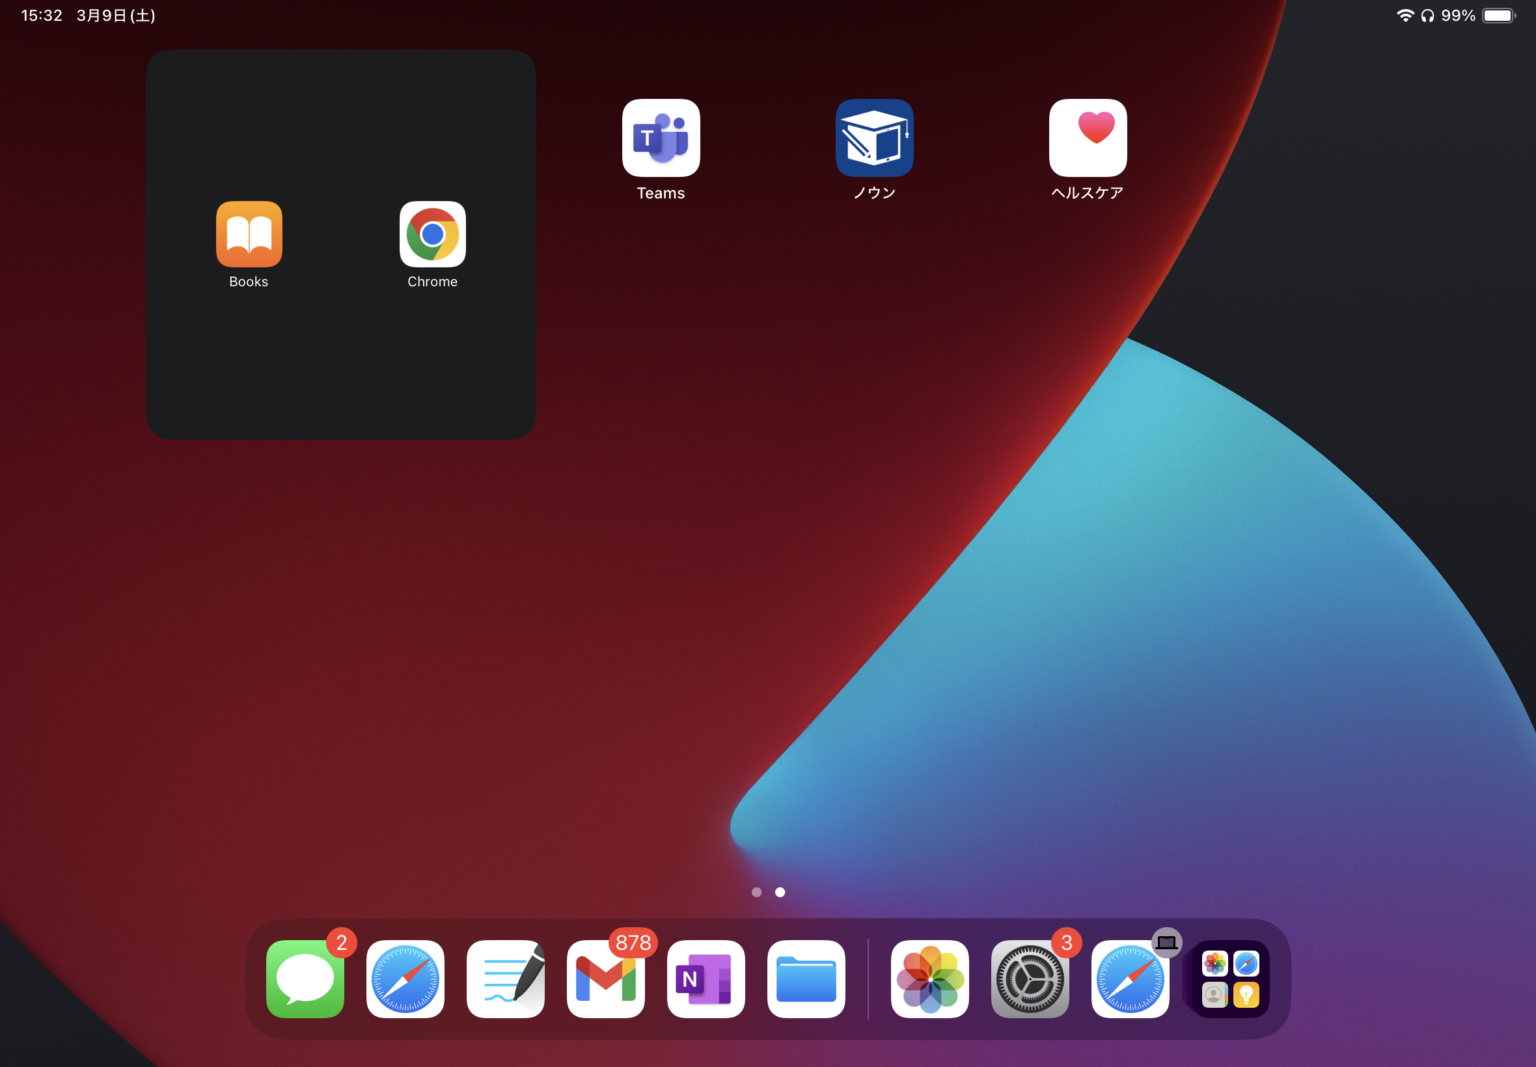
Task: Open Microsoft Teams
Action: tap(660, 138)
